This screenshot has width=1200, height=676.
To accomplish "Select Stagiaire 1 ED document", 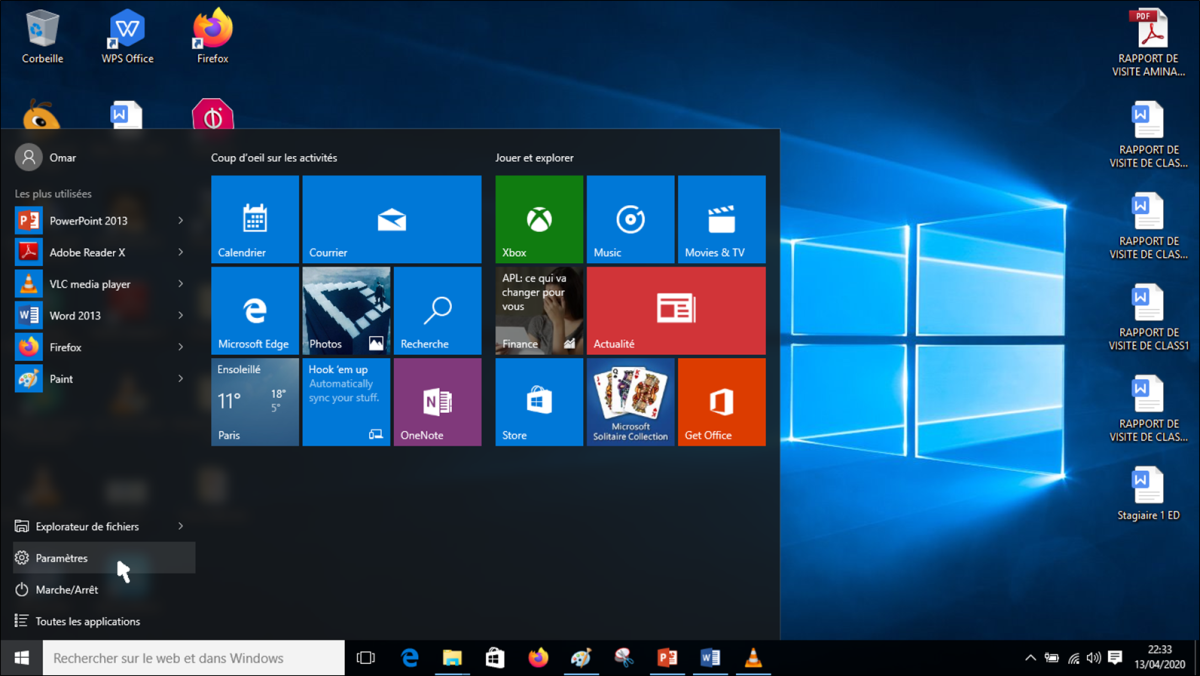I will 1148,493.
